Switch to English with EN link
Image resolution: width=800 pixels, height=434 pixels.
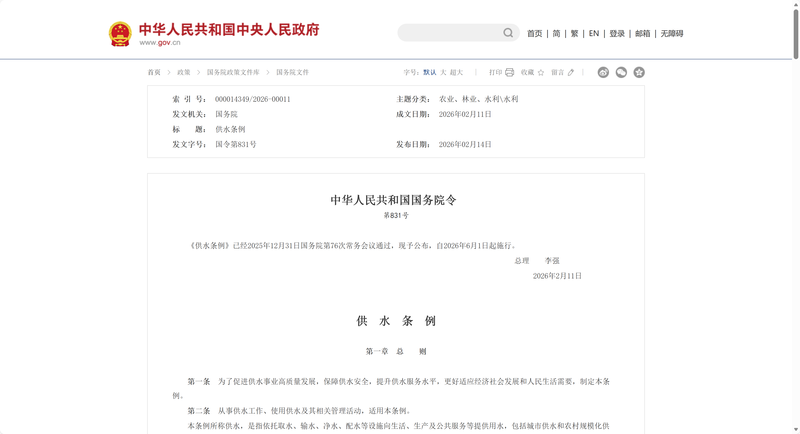[x=594, y=34]
